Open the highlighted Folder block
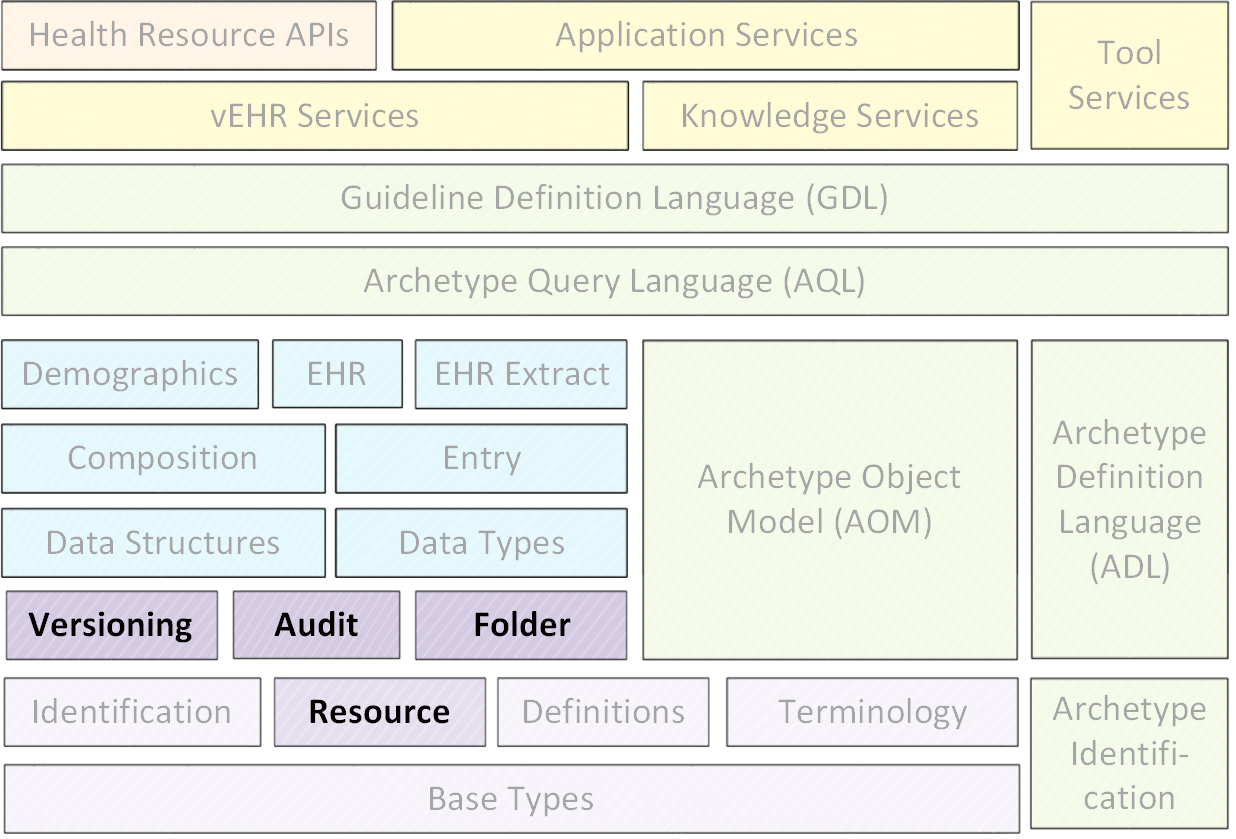The height and width of the screenshot is (839, 1236). pos(521,625)
